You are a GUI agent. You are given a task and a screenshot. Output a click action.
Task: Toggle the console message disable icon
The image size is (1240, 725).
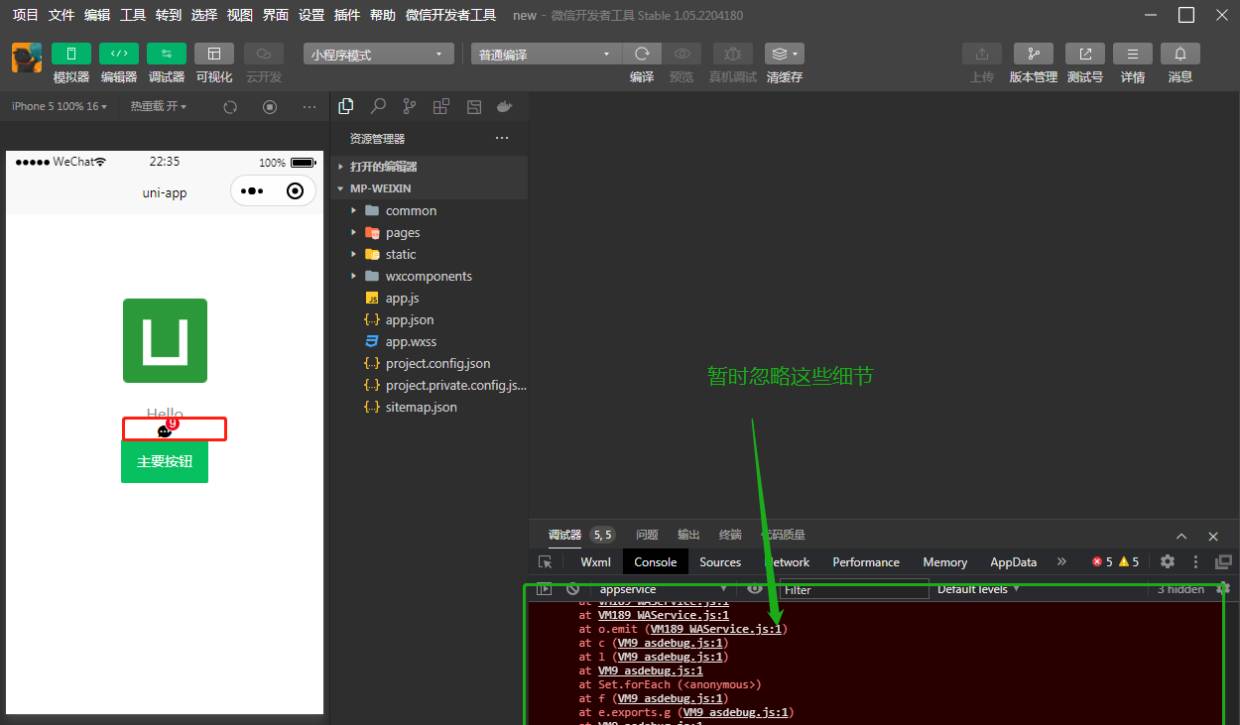tap(574, 590)
